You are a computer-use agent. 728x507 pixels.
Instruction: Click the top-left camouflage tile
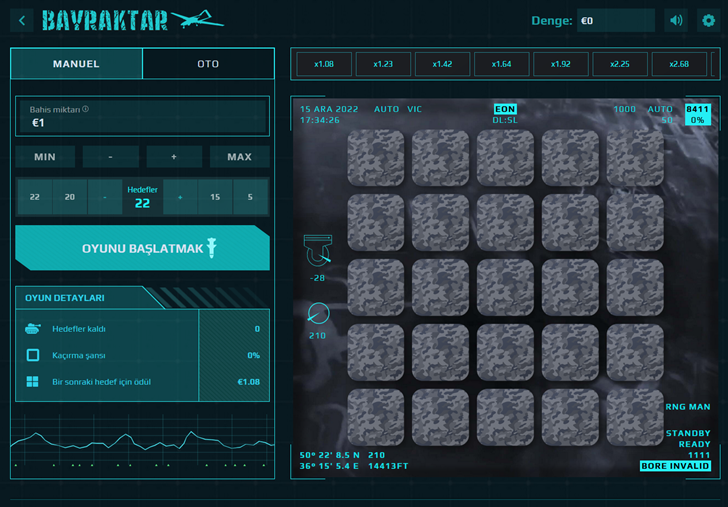click(376, 158)
